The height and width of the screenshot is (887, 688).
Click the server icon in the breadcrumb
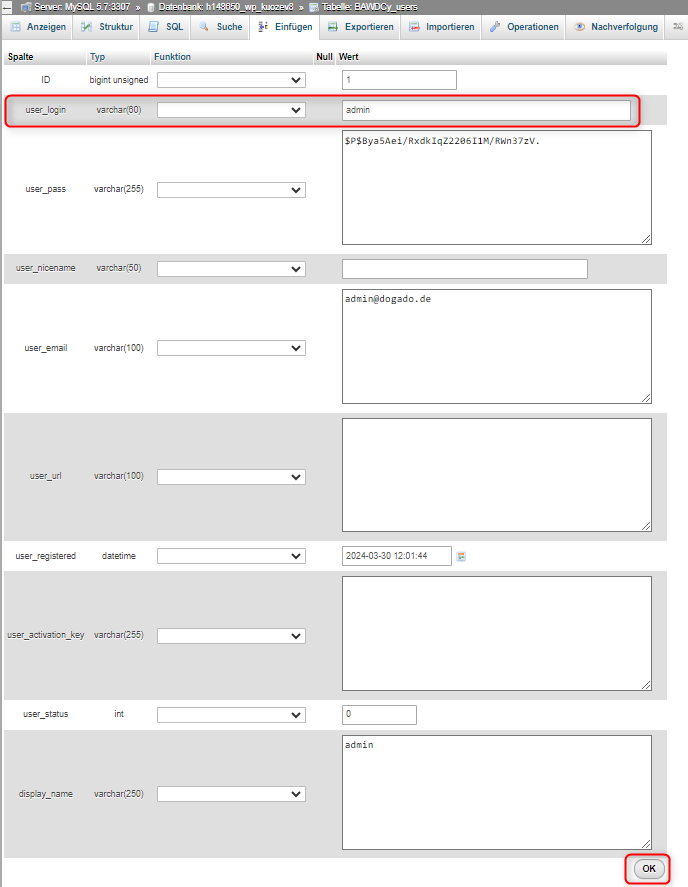[x=25, y=6]
